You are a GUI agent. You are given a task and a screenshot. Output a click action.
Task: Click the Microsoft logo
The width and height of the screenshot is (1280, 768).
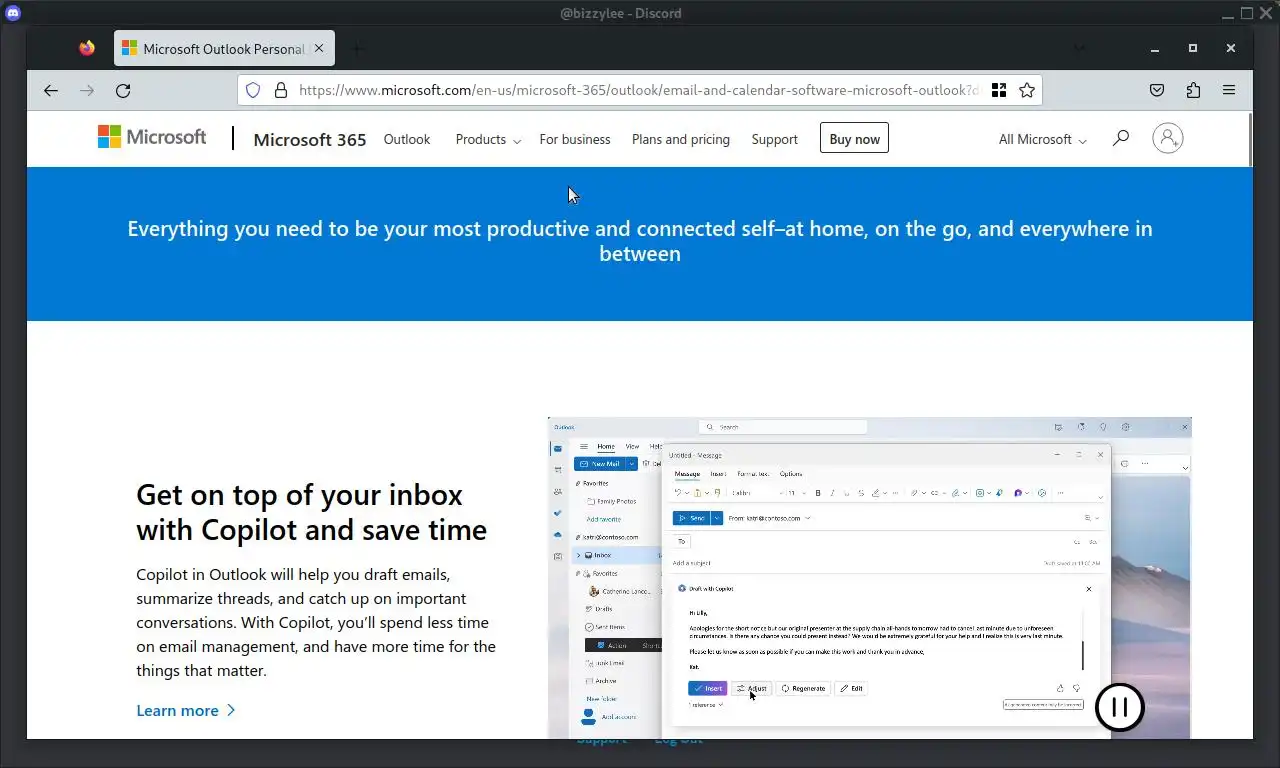pyautogui.click(x=152, y=137)
